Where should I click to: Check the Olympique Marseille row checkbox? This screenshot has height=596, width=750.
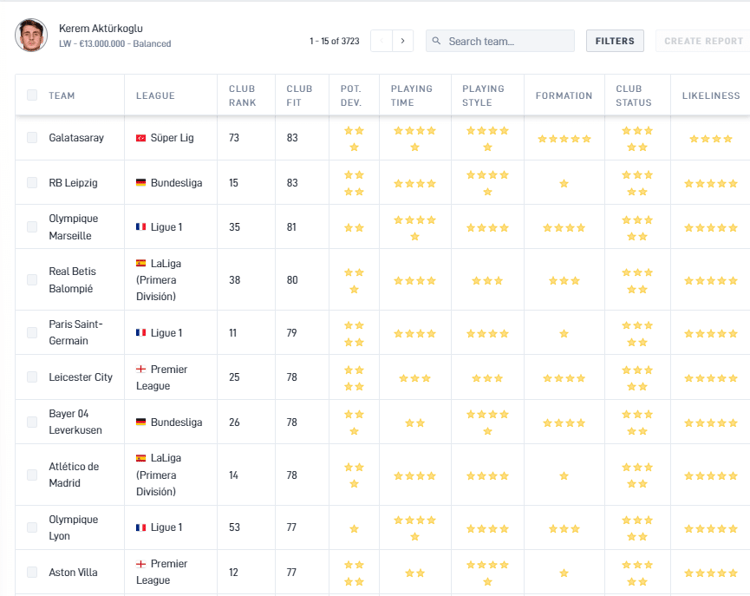(32, 227)
